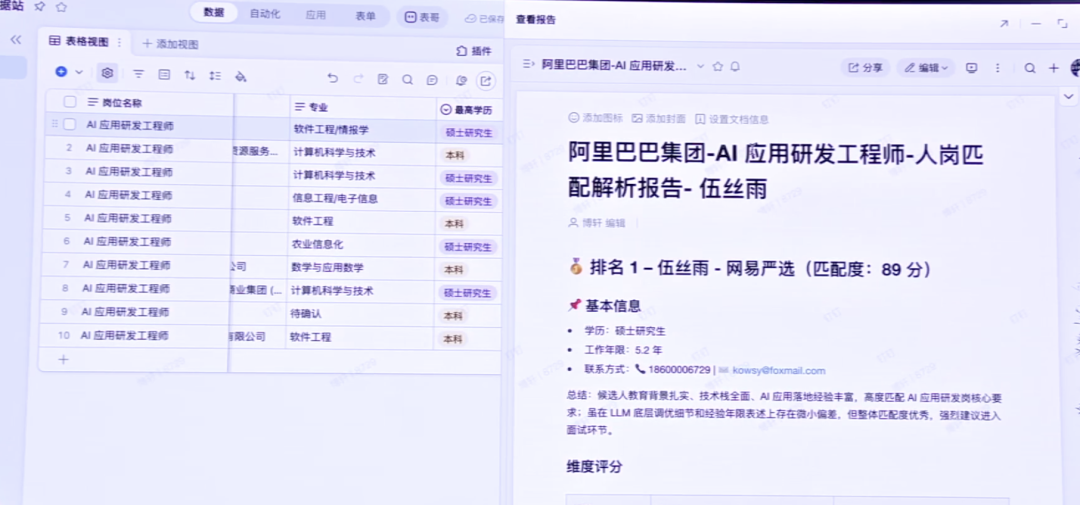Expand the chevron next to document title
Viewport: 1080px width, 505px height.
(x=699, y=67)
